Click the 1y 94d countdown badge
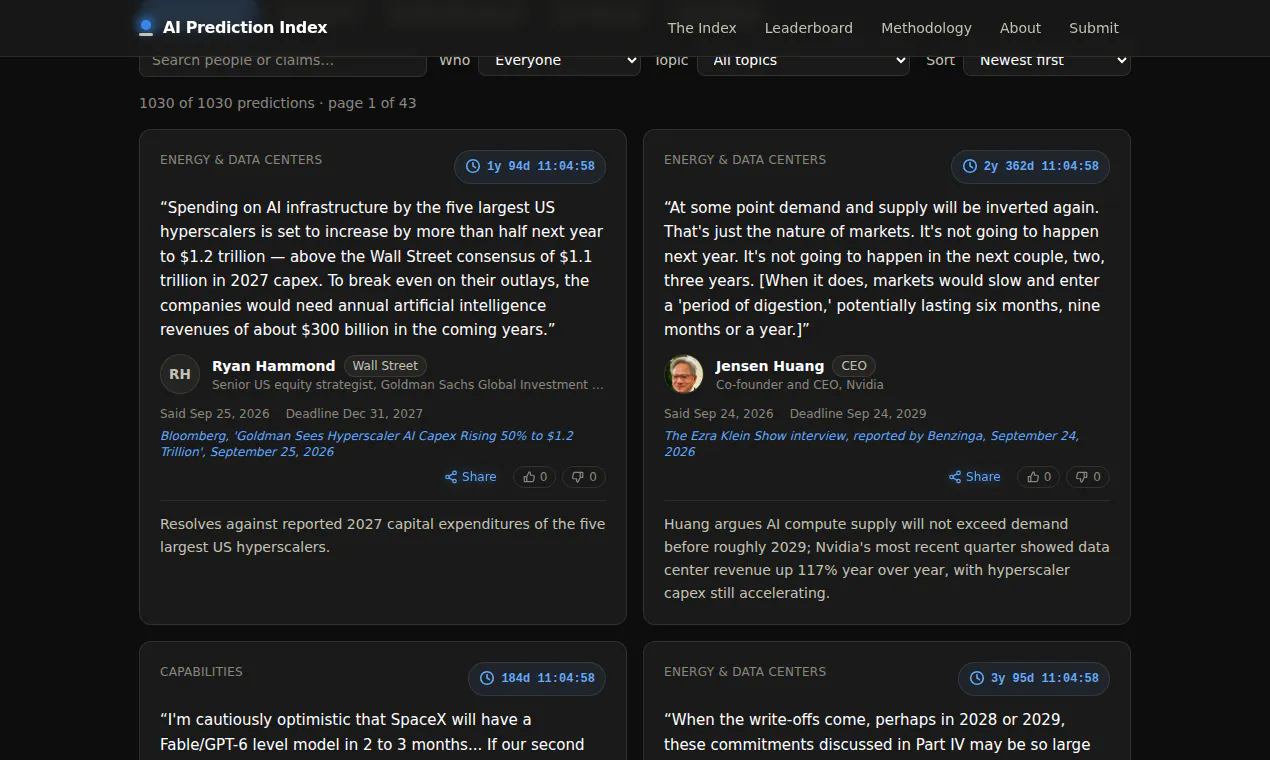 click(530, 166)
